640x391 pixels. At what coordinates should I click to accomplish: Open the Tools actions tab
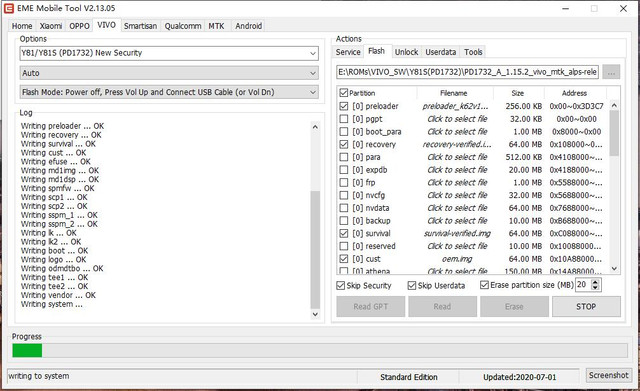pos(473,52)
